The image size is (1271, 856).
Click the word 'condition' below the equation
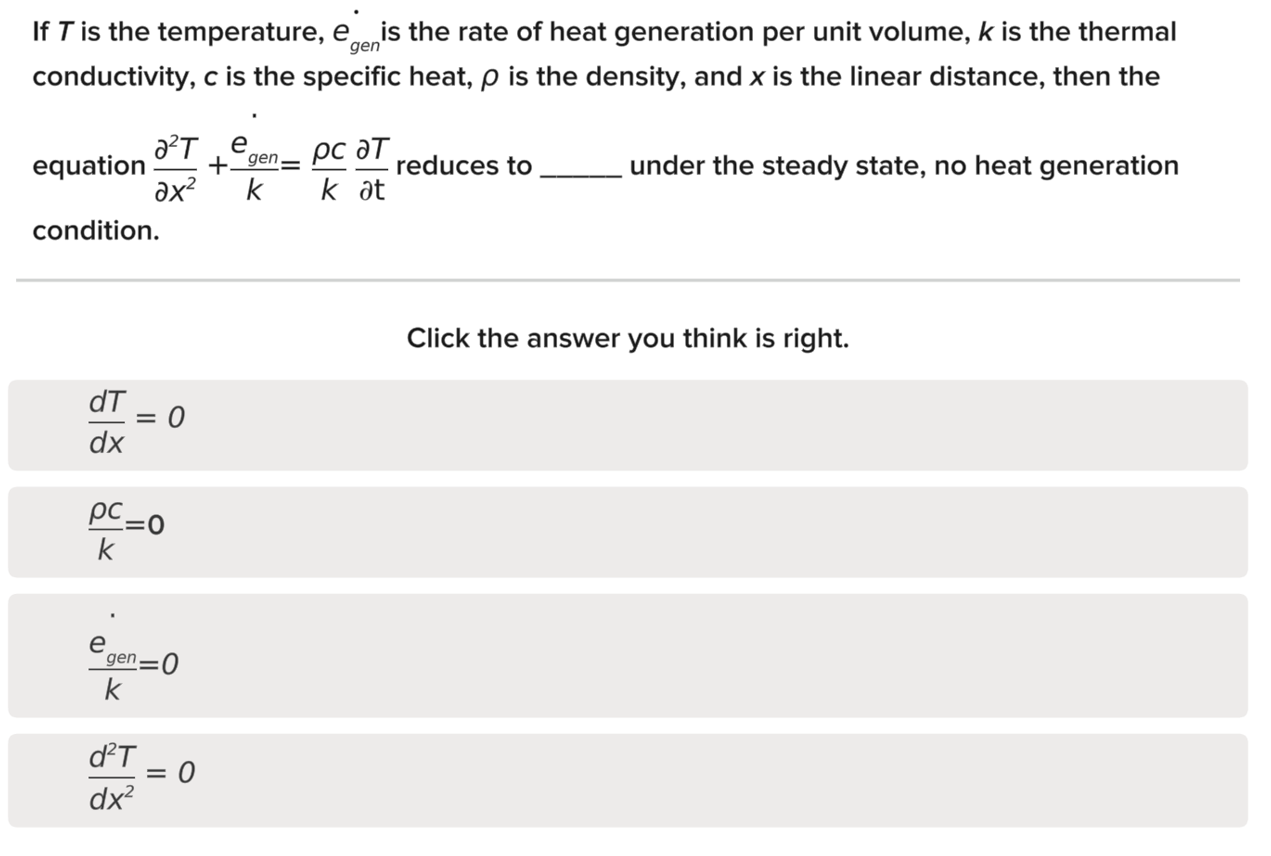(x=94, y=231)
